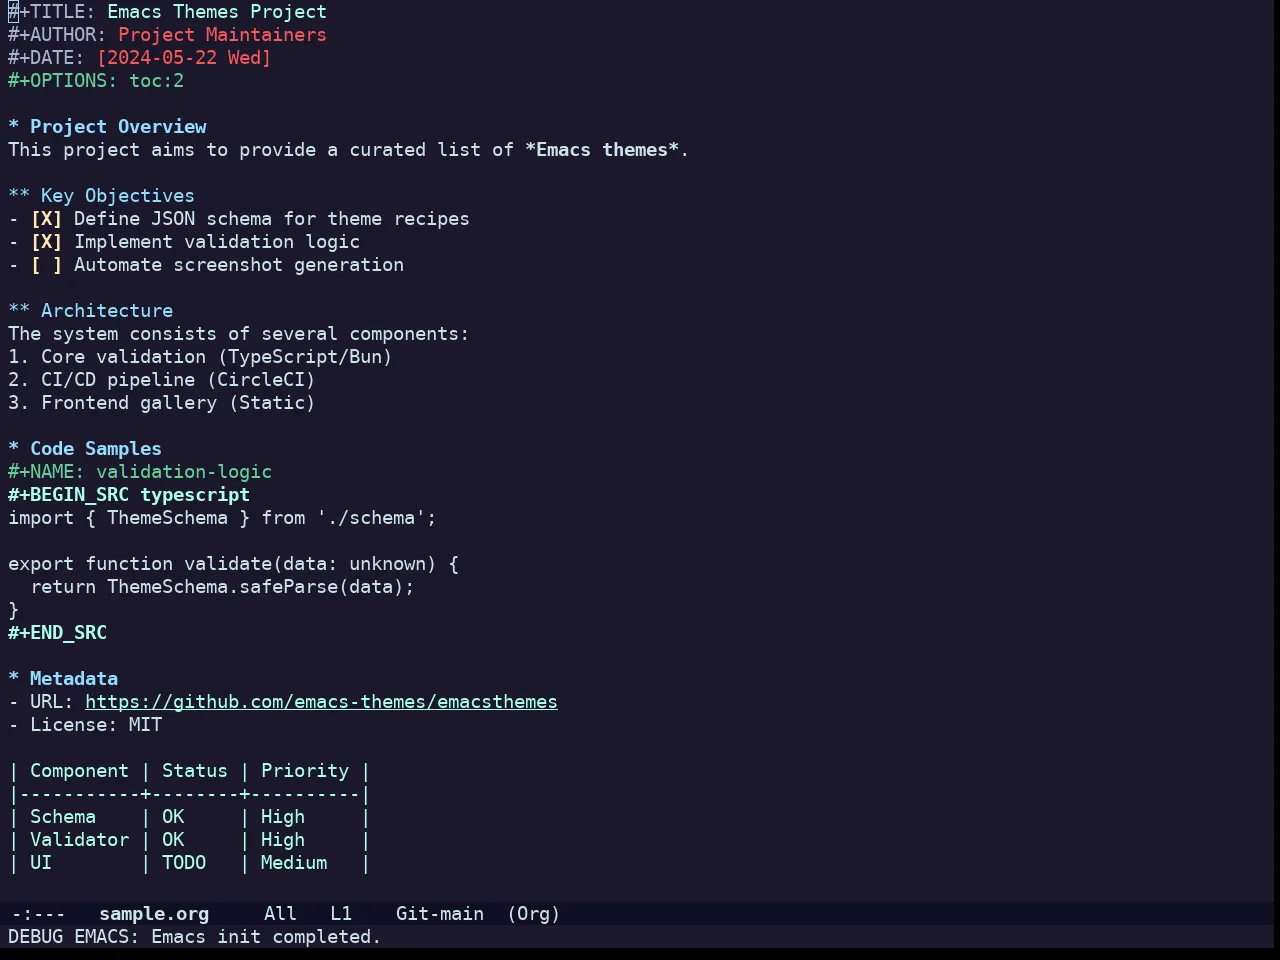Click the Core validation (TypeScript/Bun) list item

point(200,357)
